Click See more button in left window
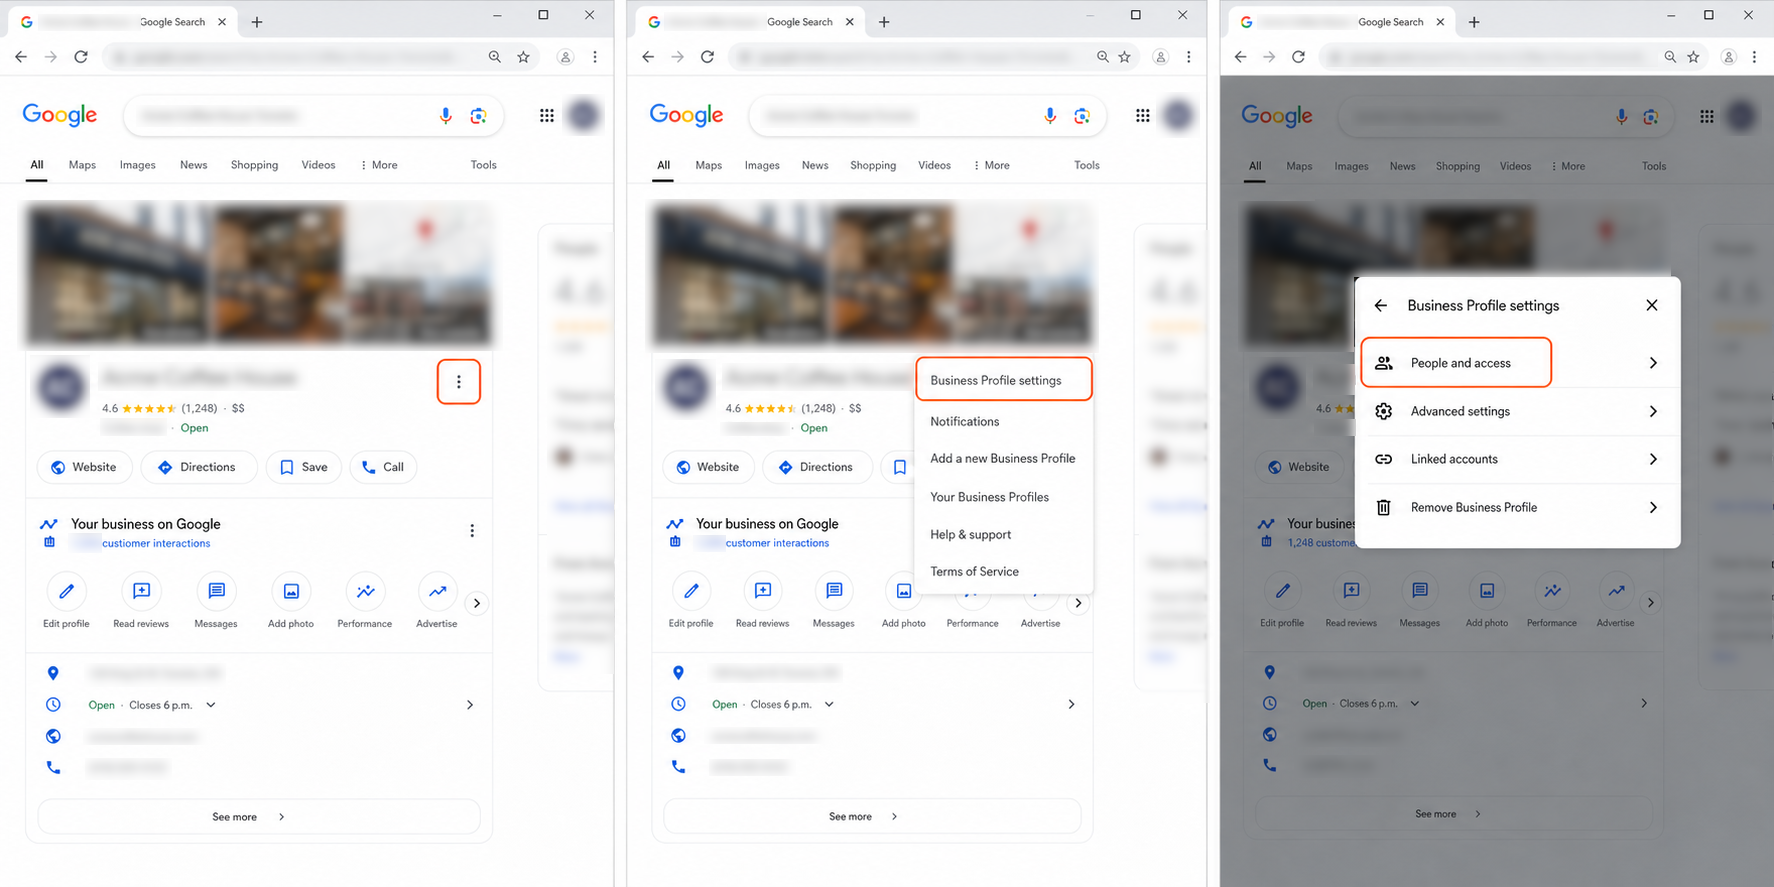 [x=259, y=817]
